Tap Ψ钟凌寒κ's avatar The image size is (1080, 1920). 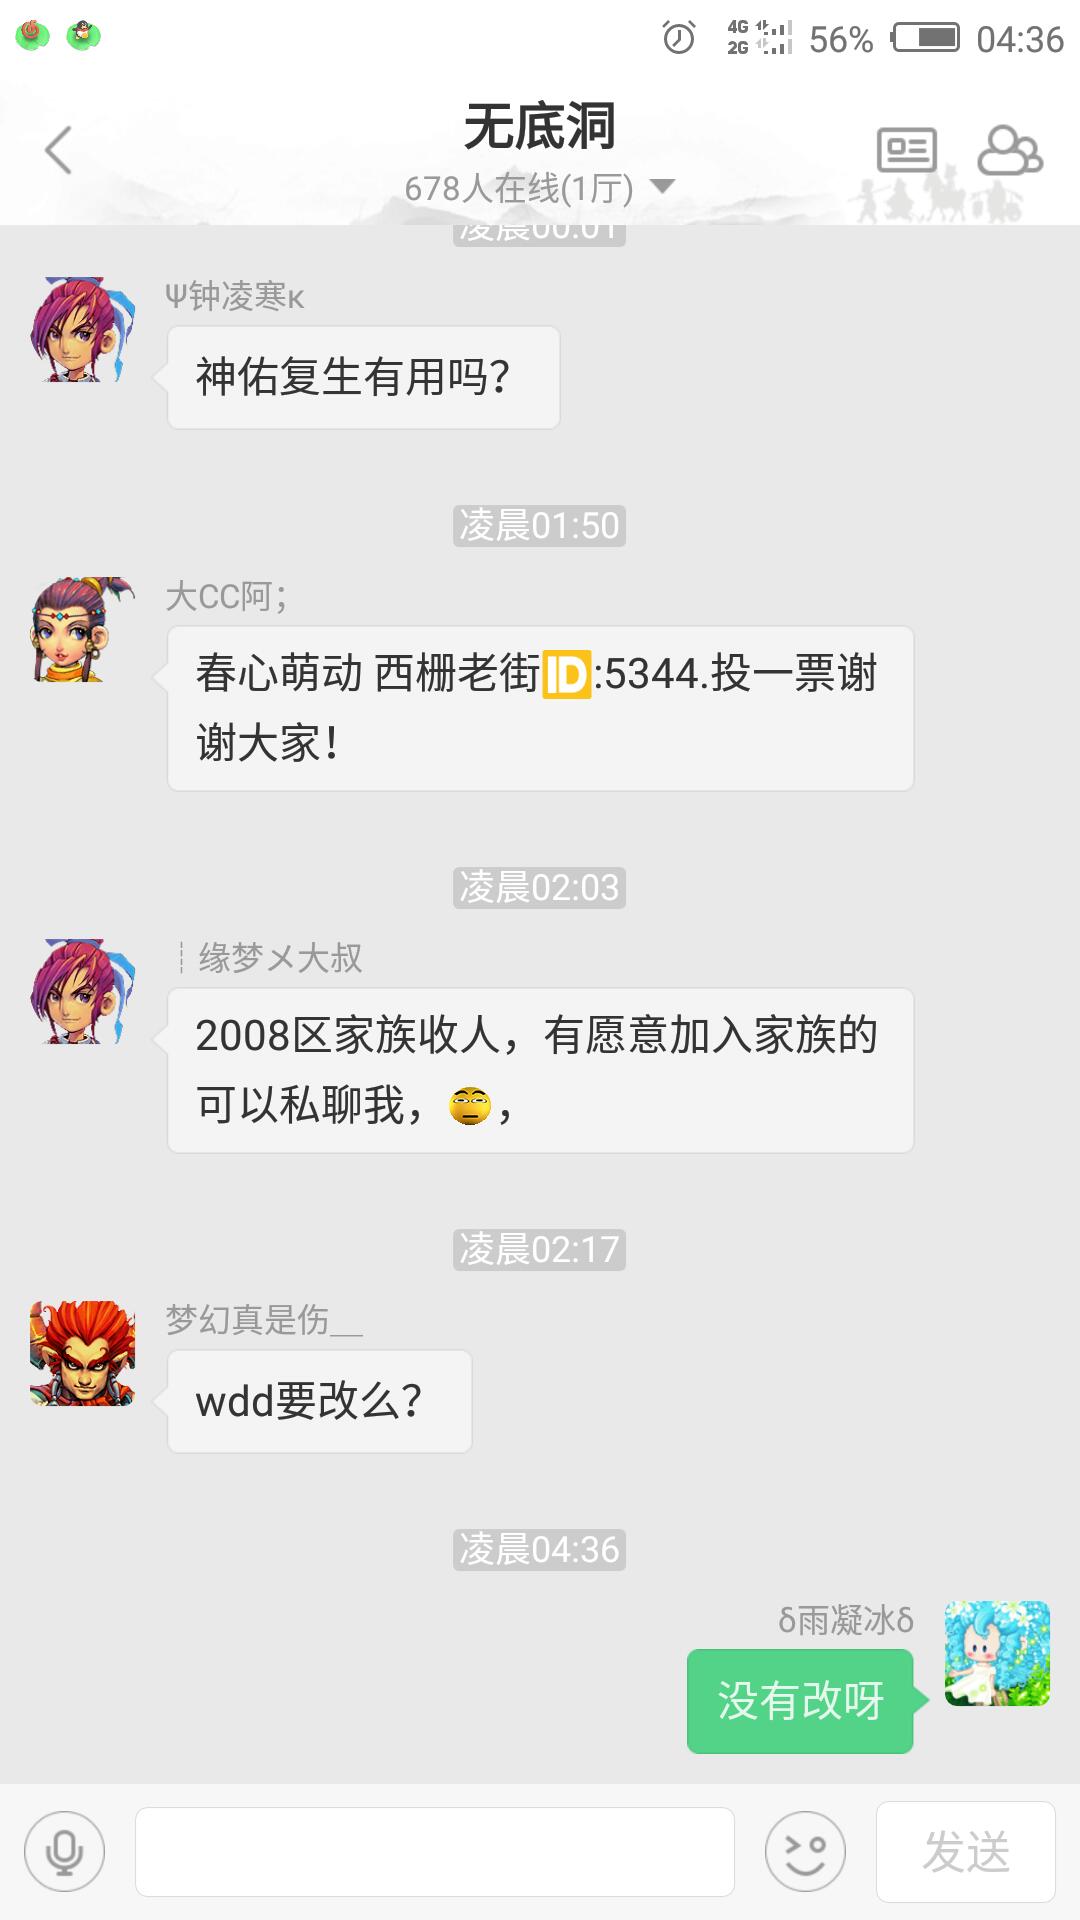82,329
